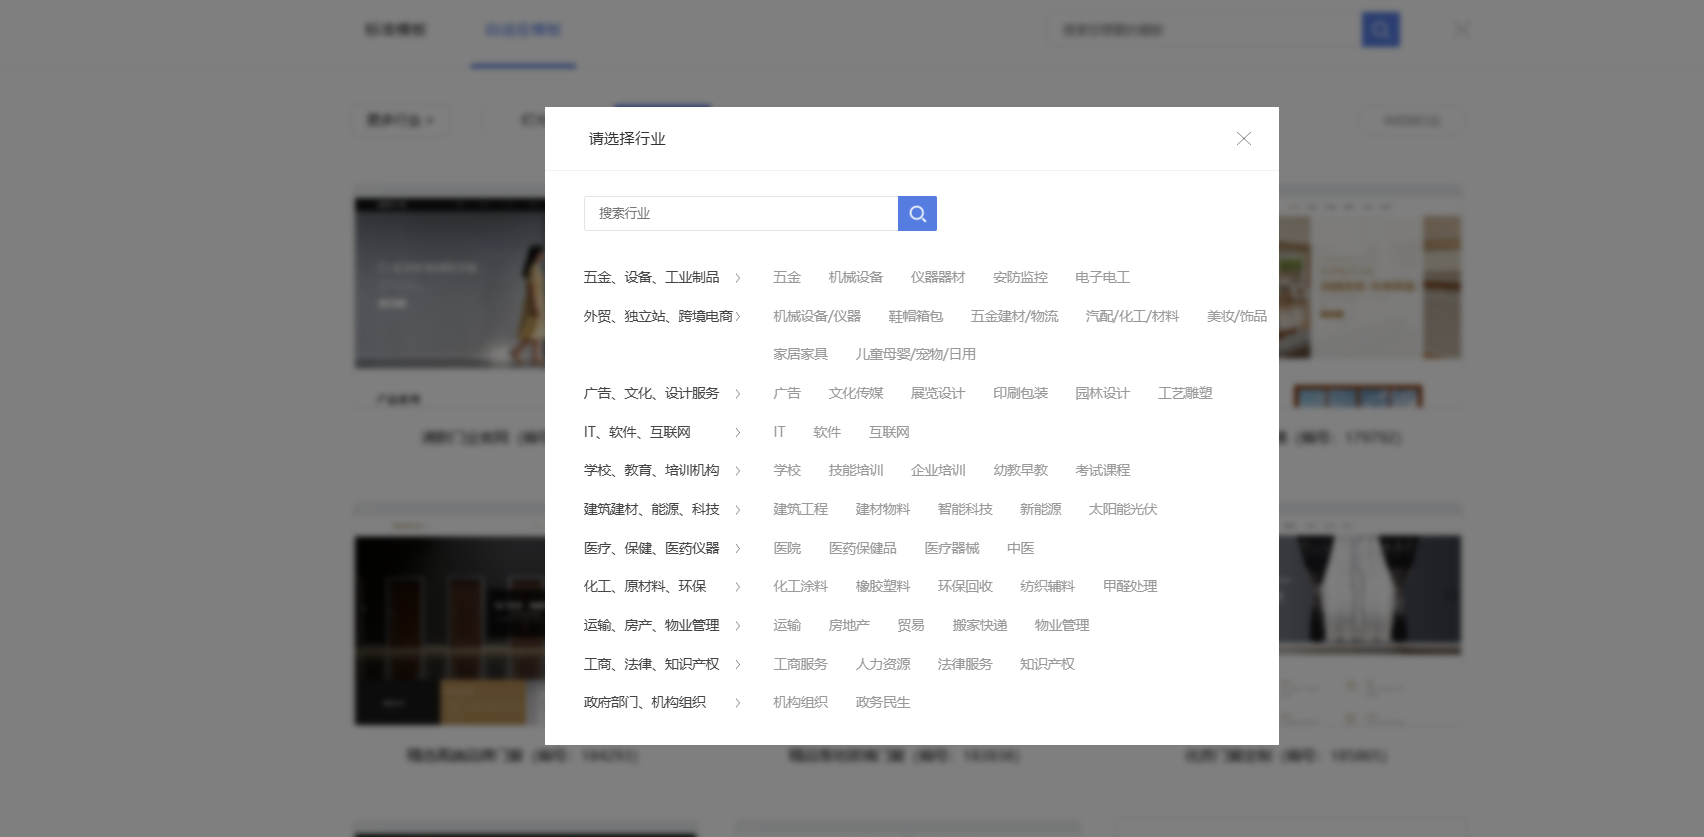Choose the 中医 industry
The image size is (1704, 837).
(1021, 548)
